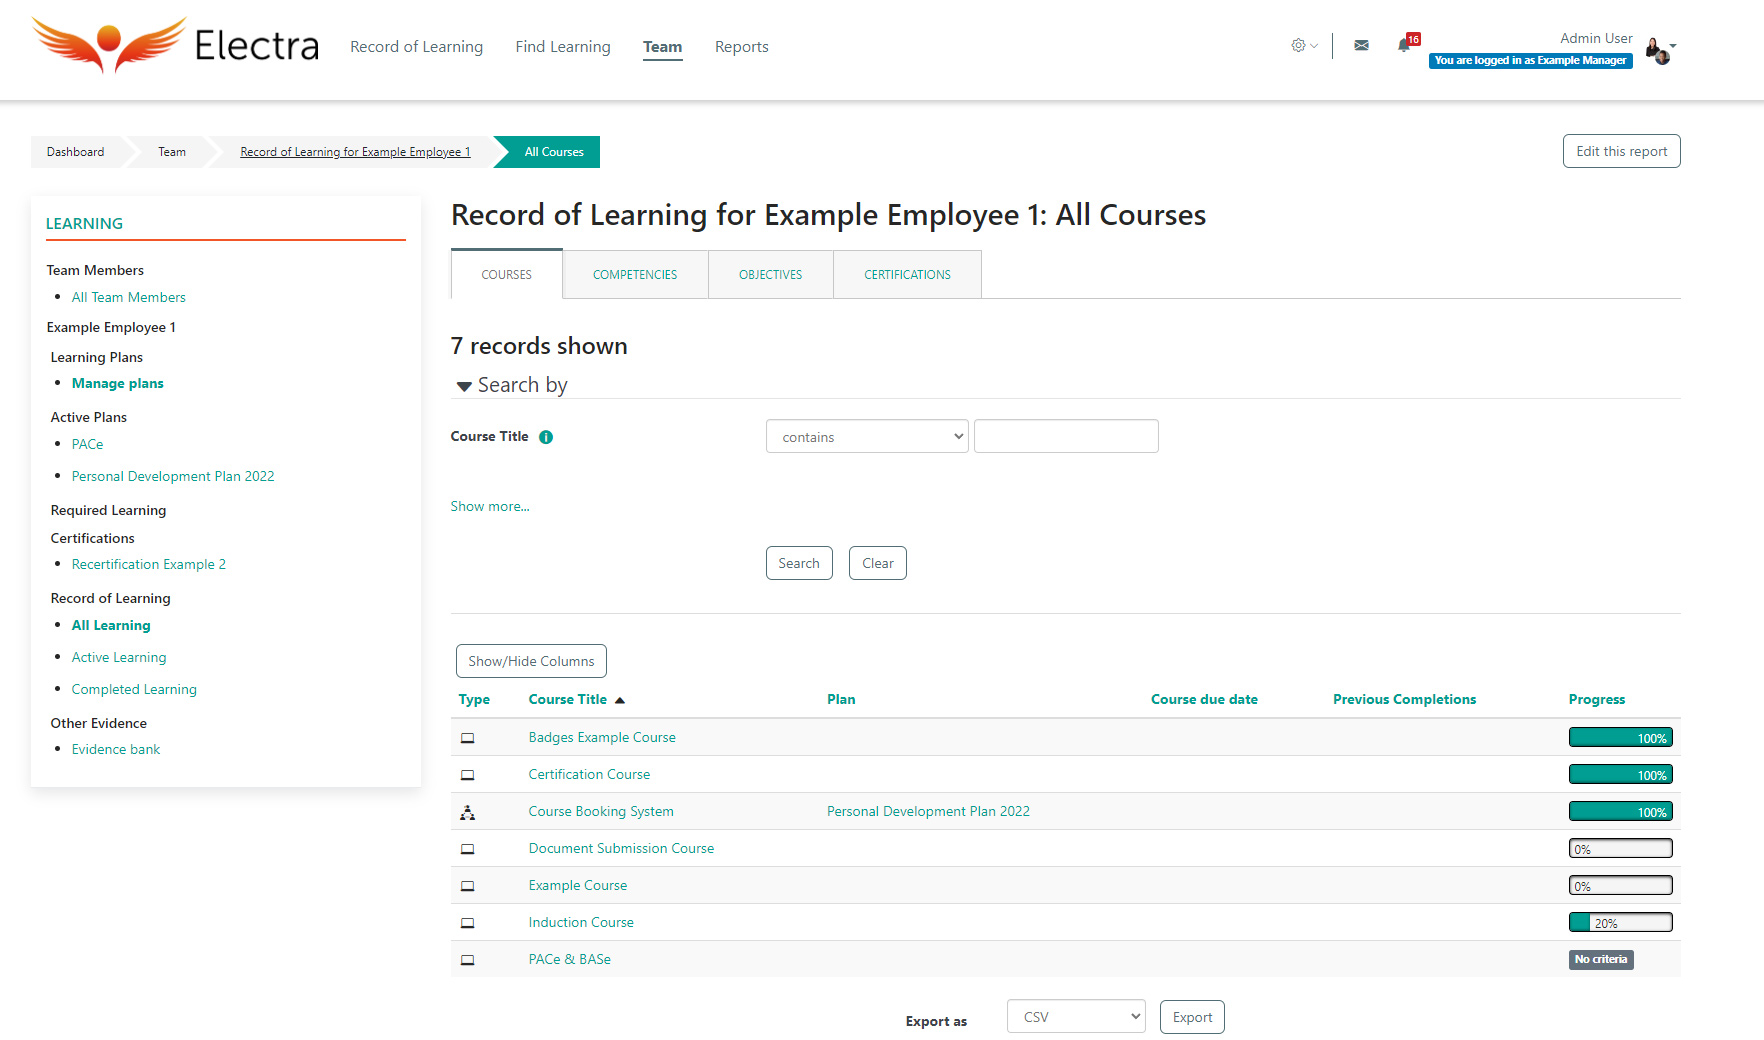This screenshot has height=1040, width=1764.
Task: Switch to the Competencies tab
Action: point(635,275)
